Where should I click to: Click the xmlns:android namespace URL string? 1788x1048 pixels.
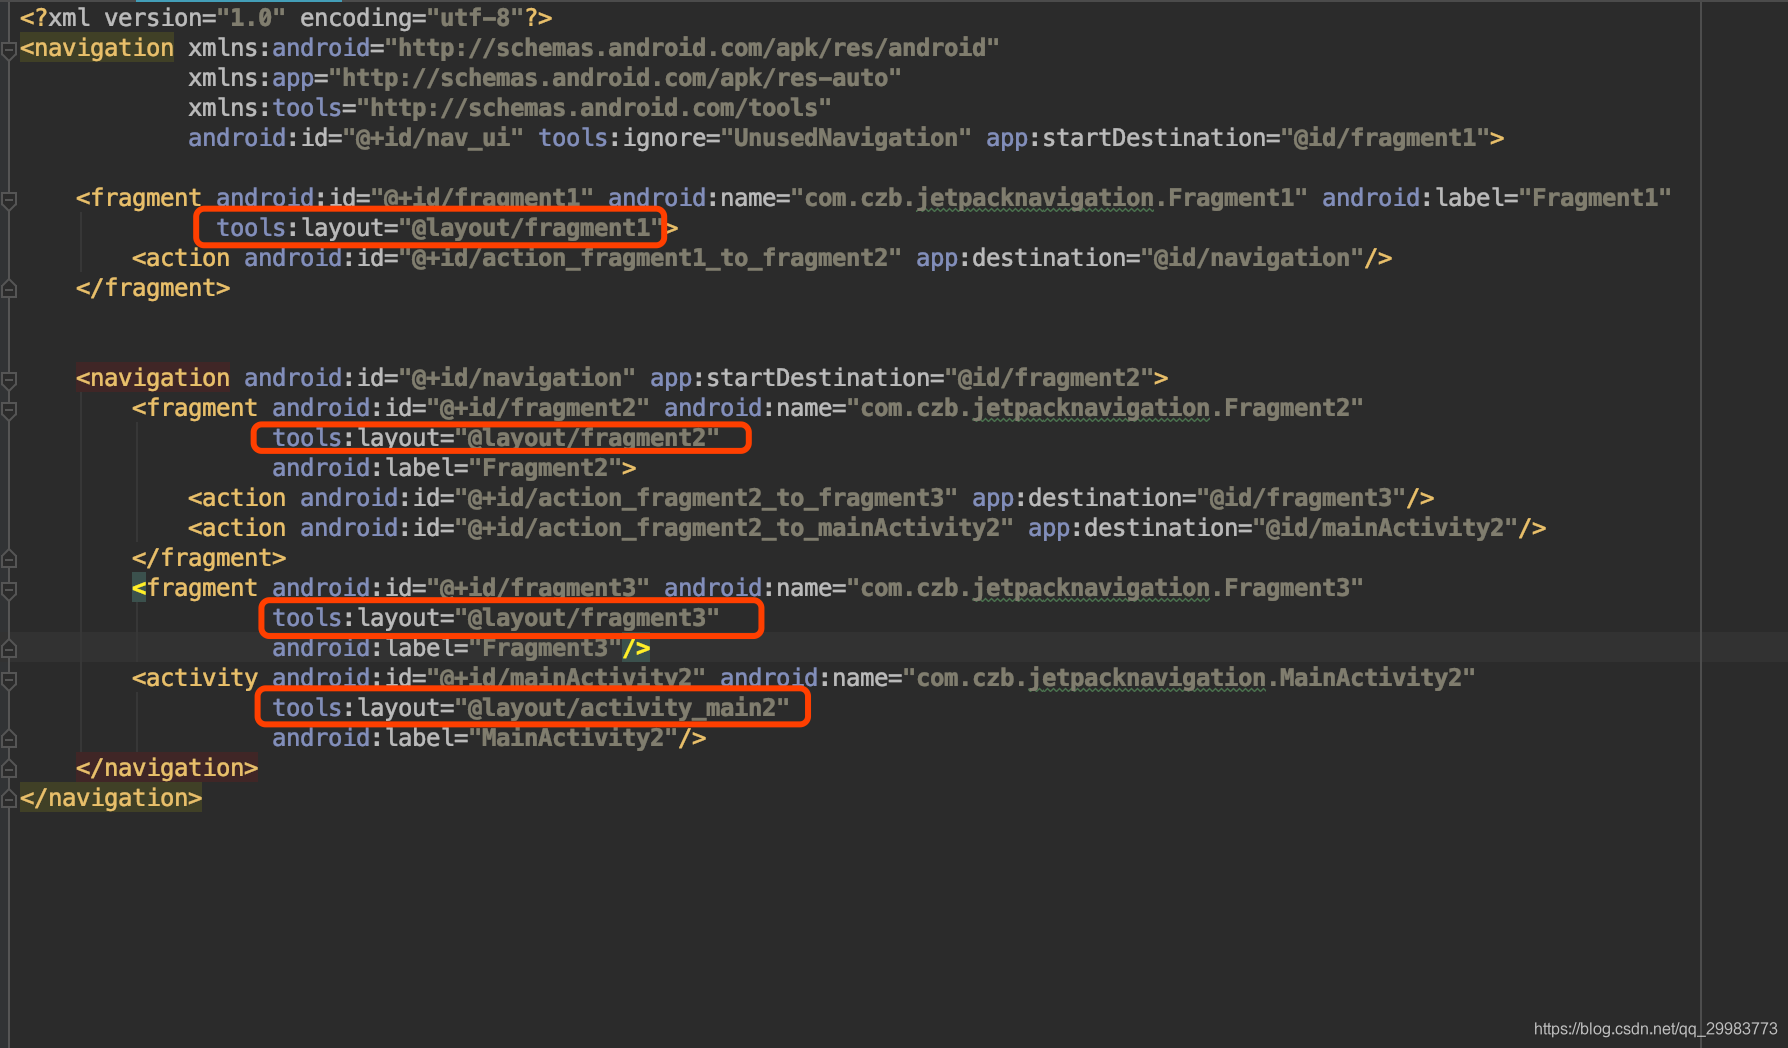tap(692, 48)
